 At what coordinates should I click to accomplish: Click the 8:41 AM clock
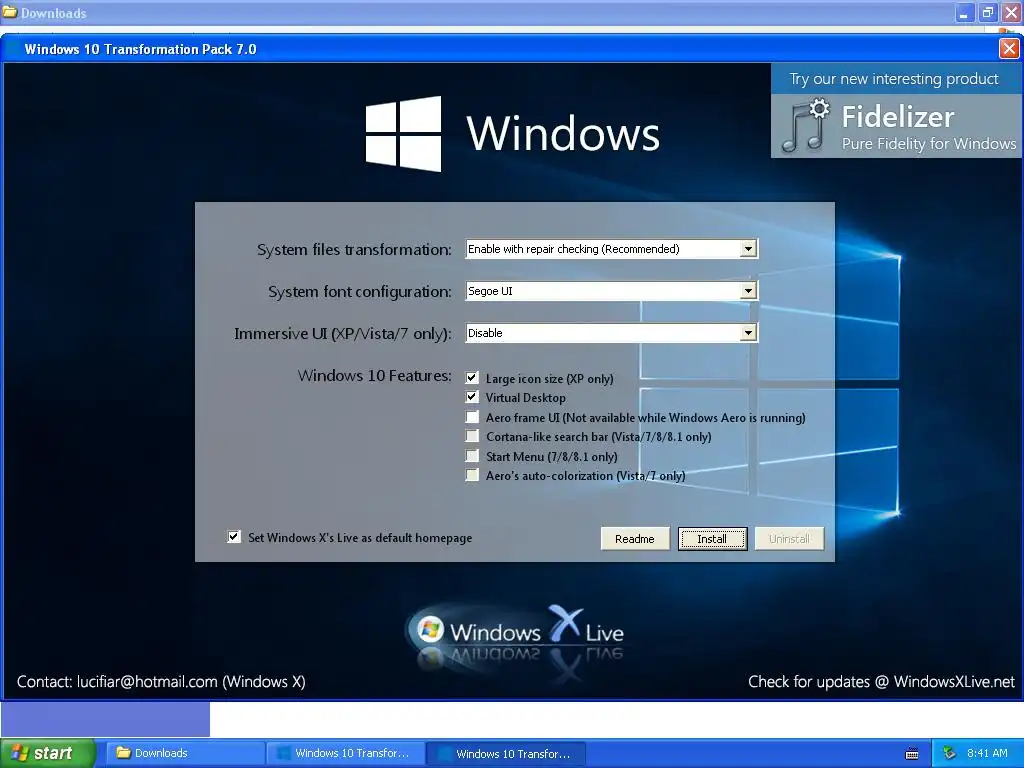987,753
